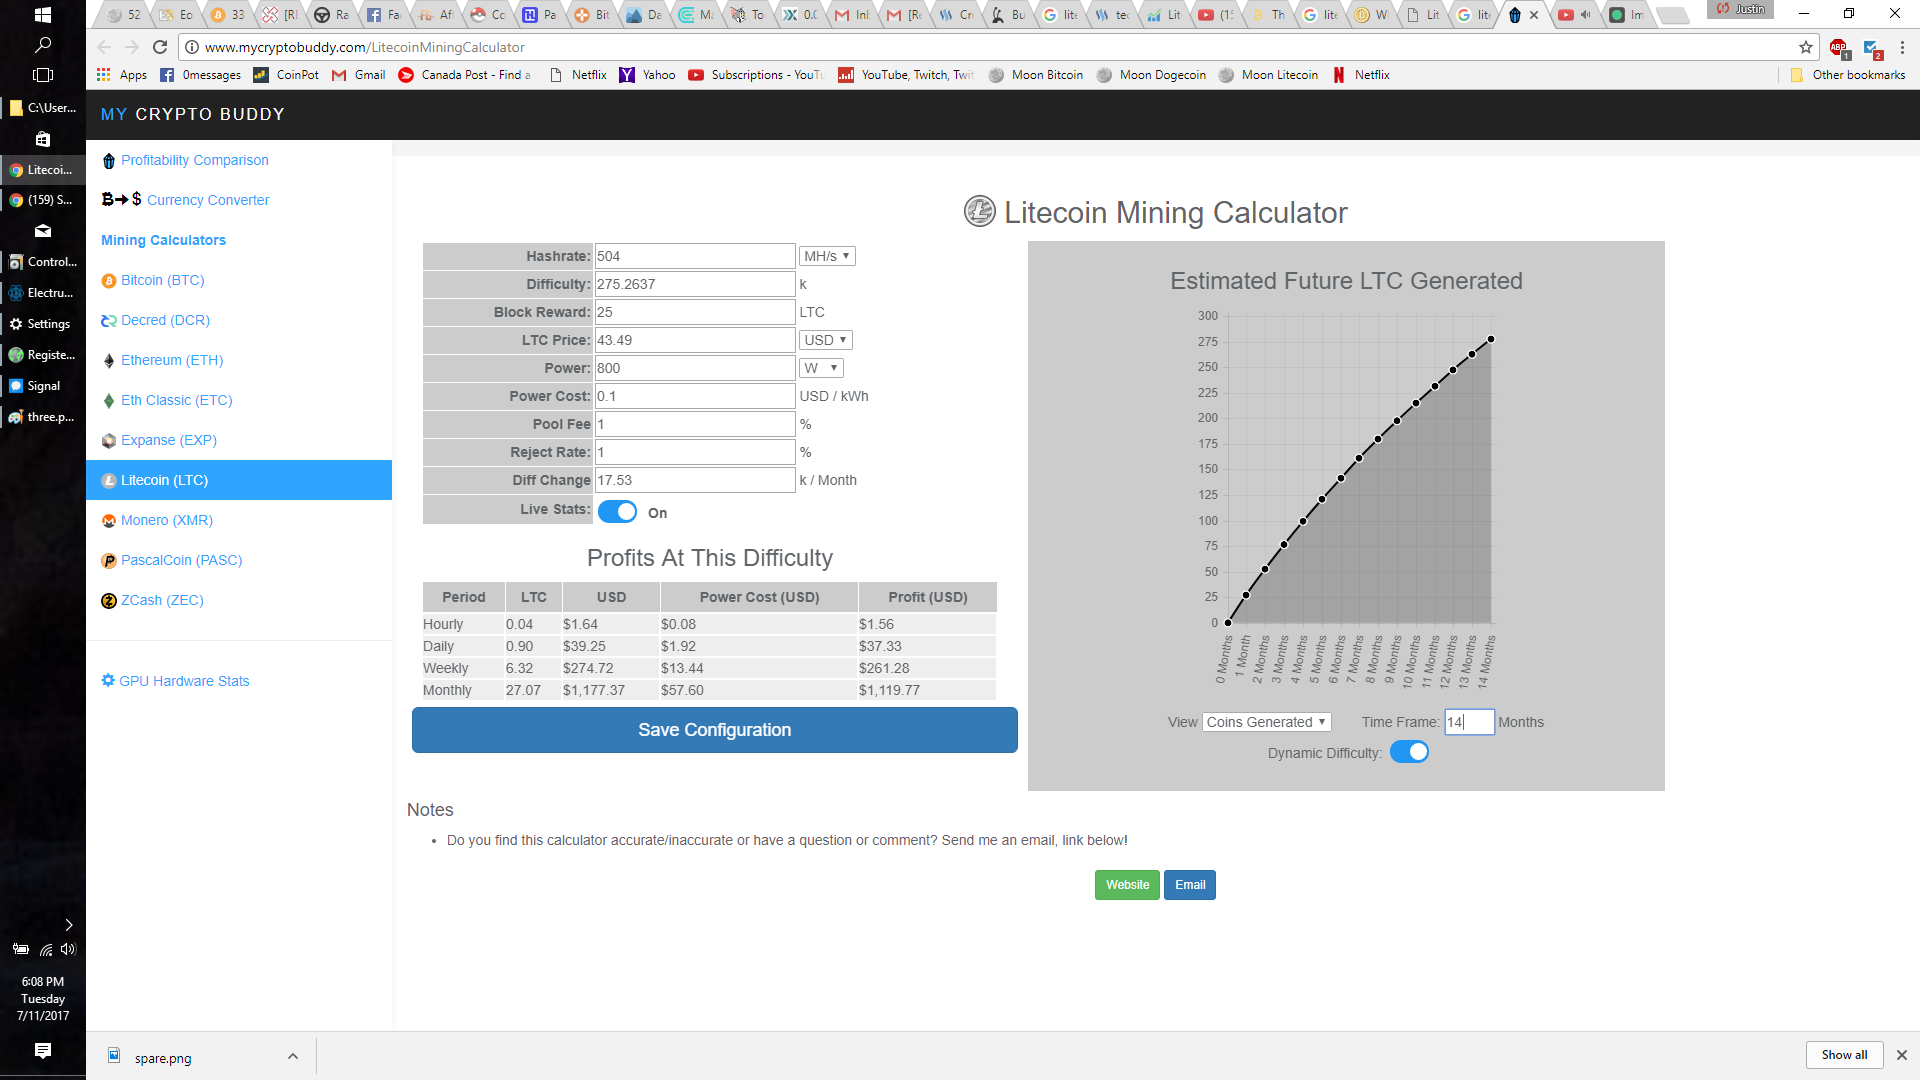This screenshot has height=1080, width=1920.
Task: Click the Currency Converter icon
Action: click(x=117, y=199)
